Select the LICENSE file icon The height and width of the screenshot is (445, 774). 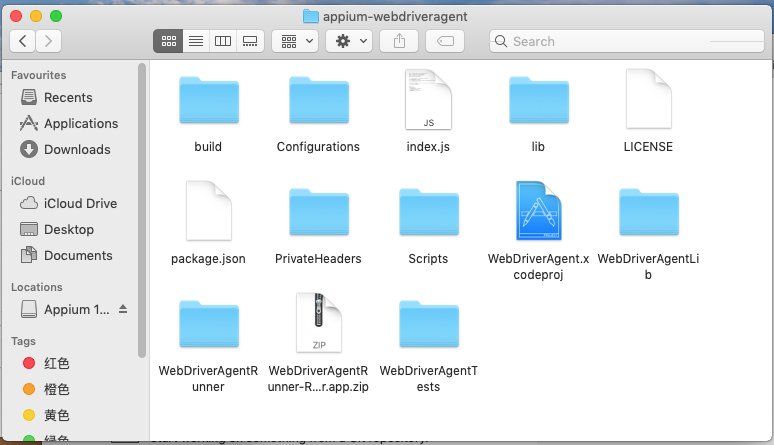point(649,99)
